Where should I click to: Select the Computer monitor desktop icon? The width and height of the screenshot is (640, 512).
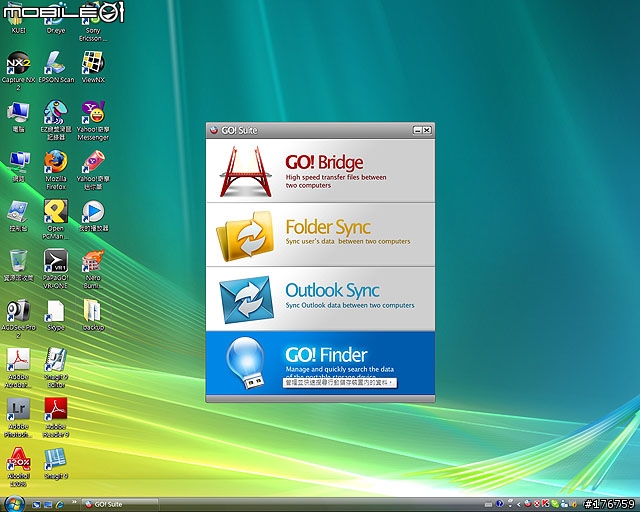(x=18, y=117)
